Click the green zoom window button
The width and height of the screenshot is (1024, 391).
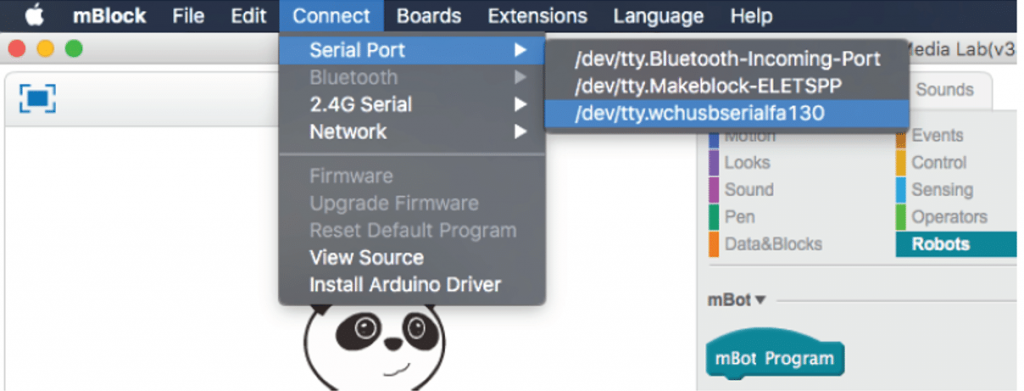click(74, 48)
